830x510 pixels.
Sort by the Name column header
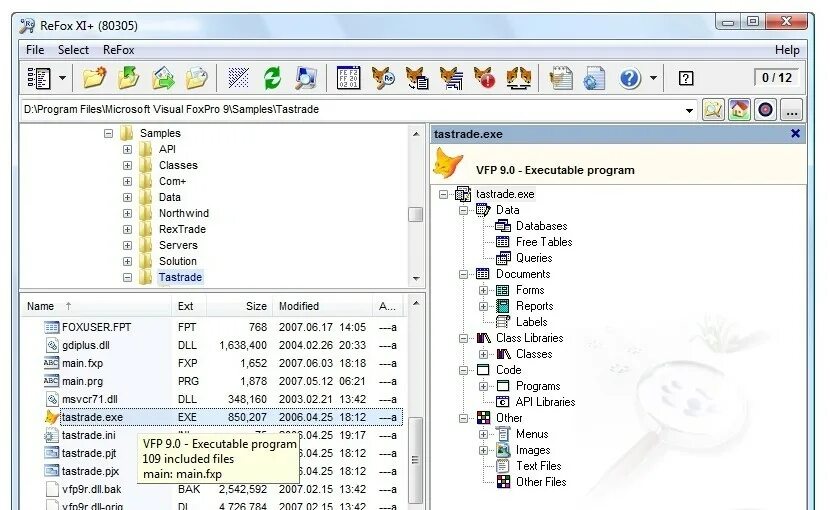pos(96,306)
